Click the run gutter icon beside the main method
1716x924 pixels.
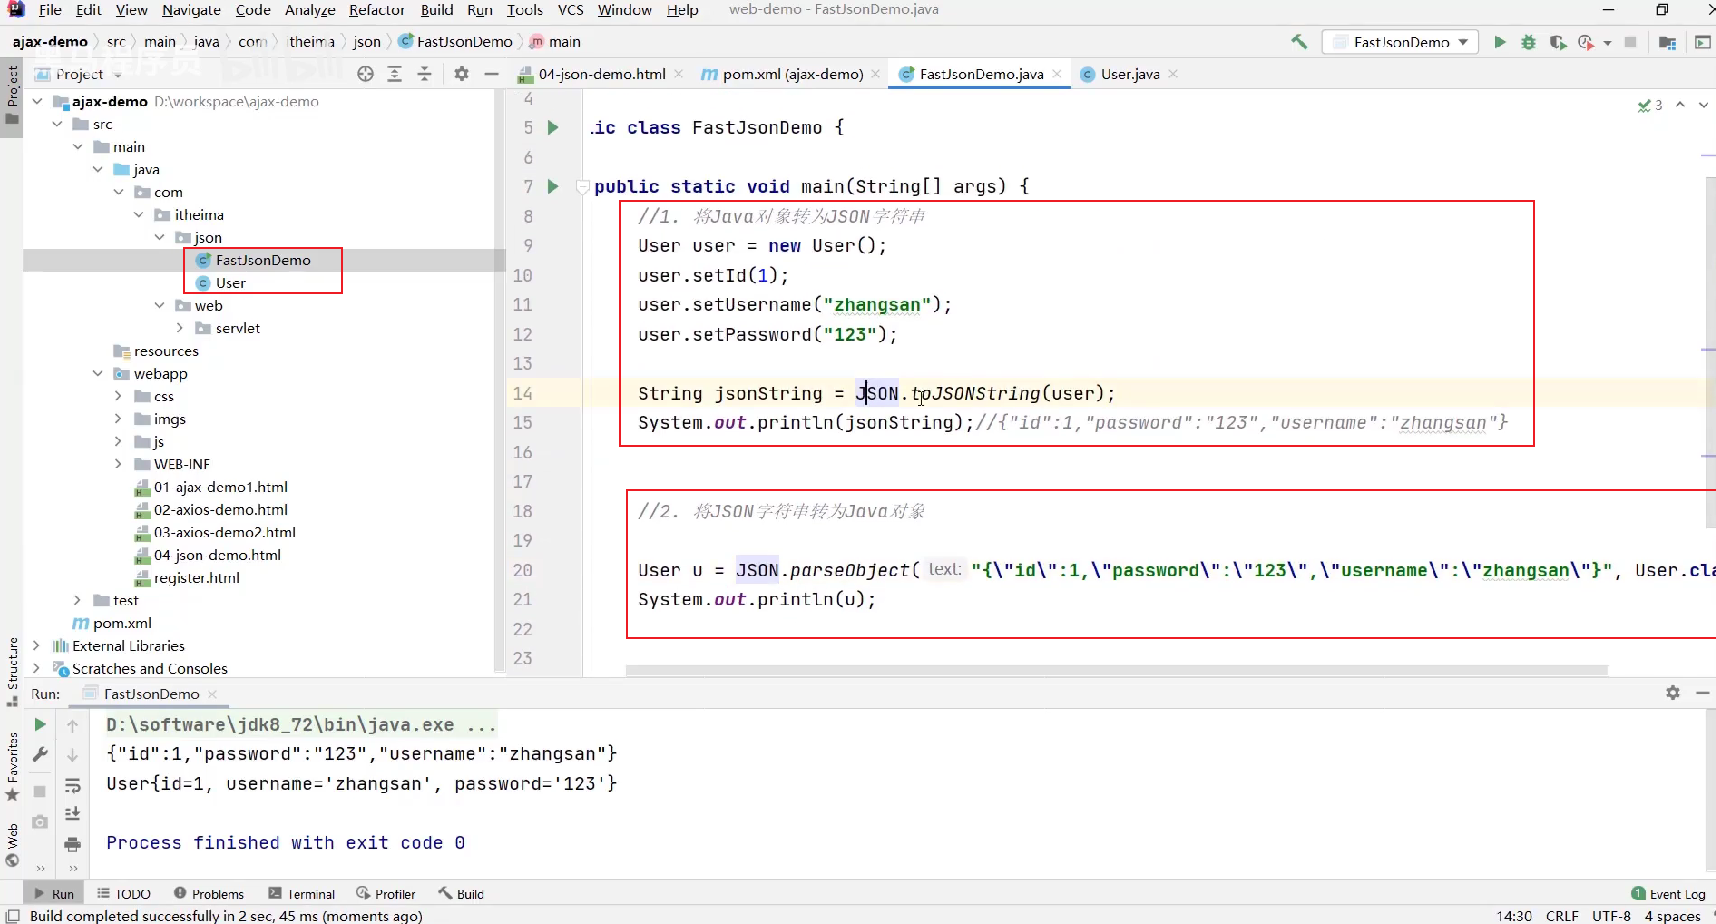pos(553,186)
